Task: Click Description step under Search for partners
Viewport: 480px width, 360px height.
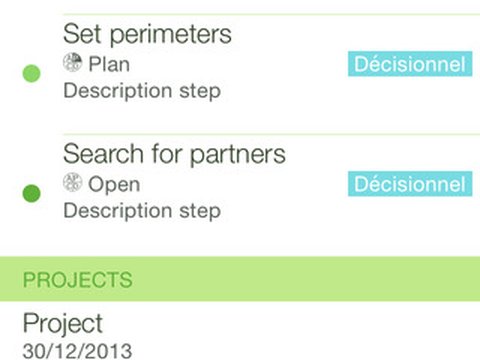Action: 142,211
